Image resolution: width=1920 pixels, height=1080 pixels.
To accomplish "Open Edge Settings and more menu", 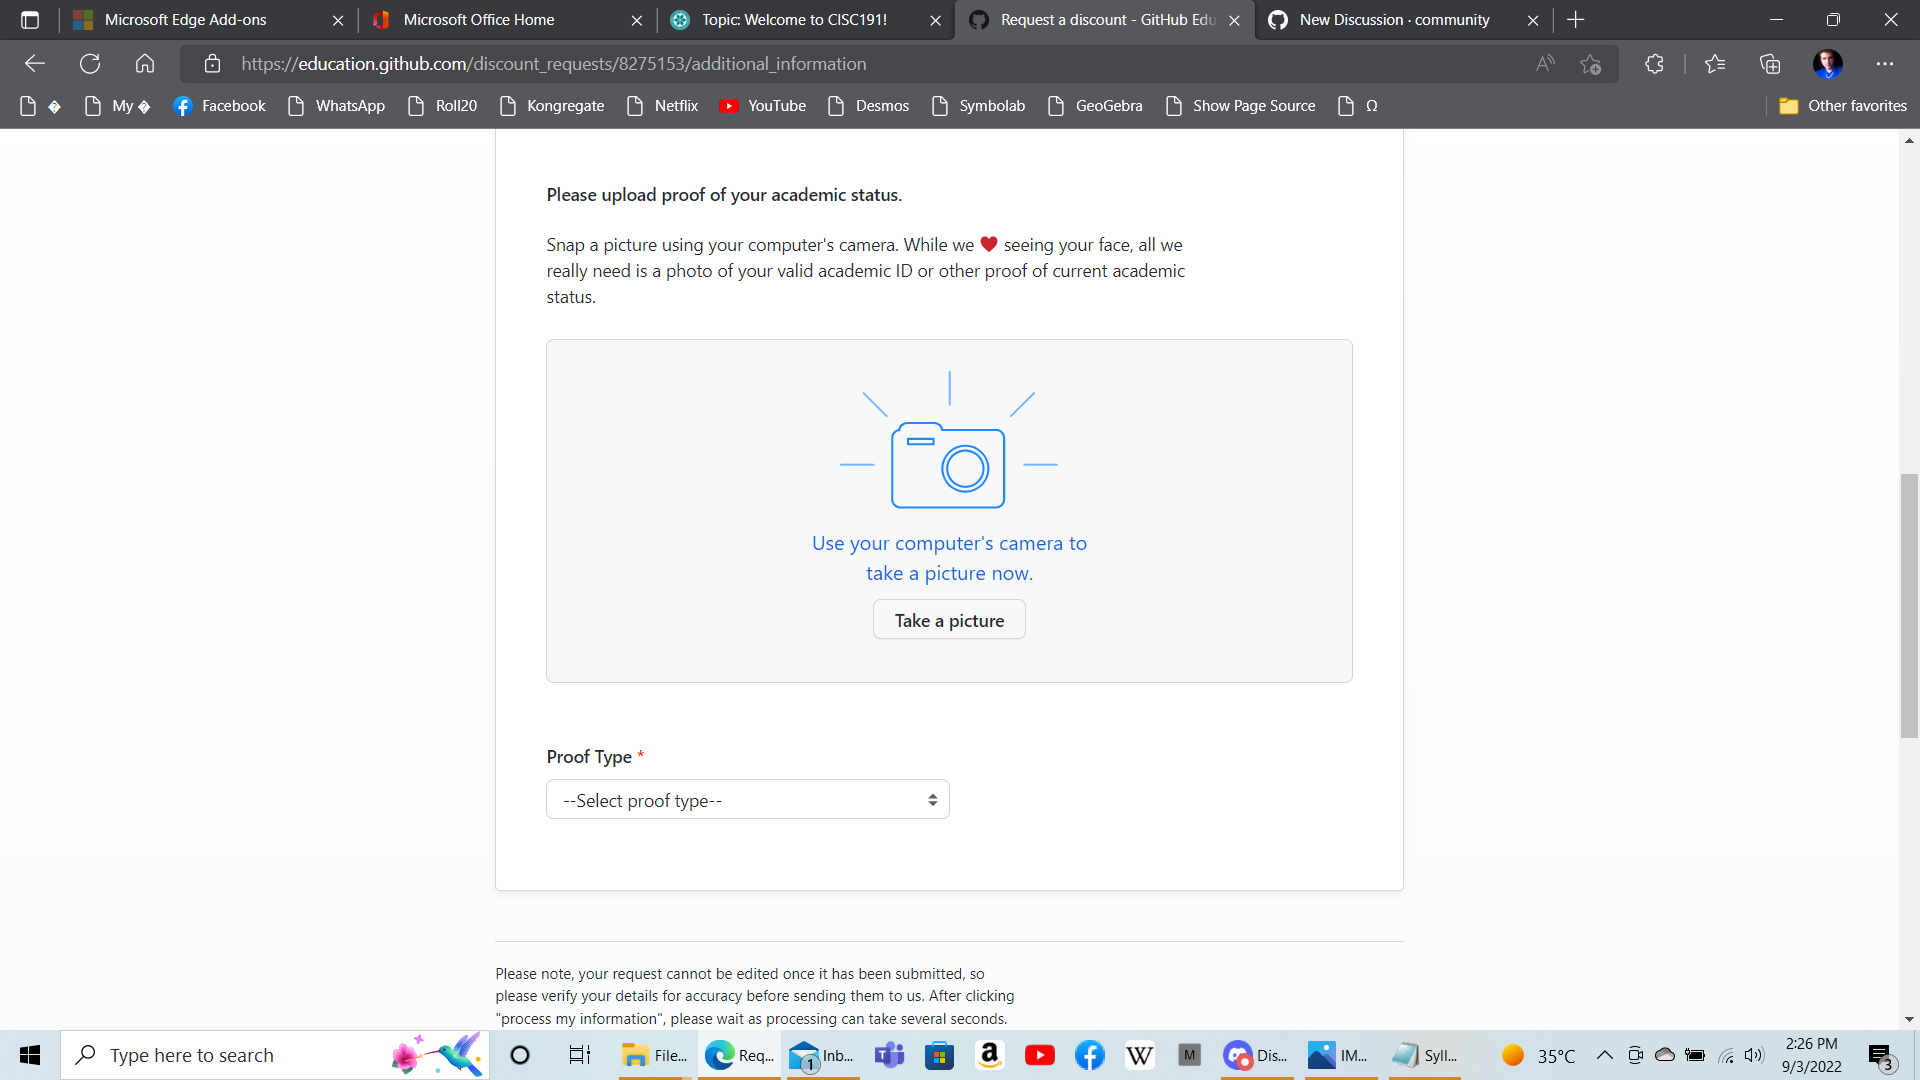I will coord(1885,64).
